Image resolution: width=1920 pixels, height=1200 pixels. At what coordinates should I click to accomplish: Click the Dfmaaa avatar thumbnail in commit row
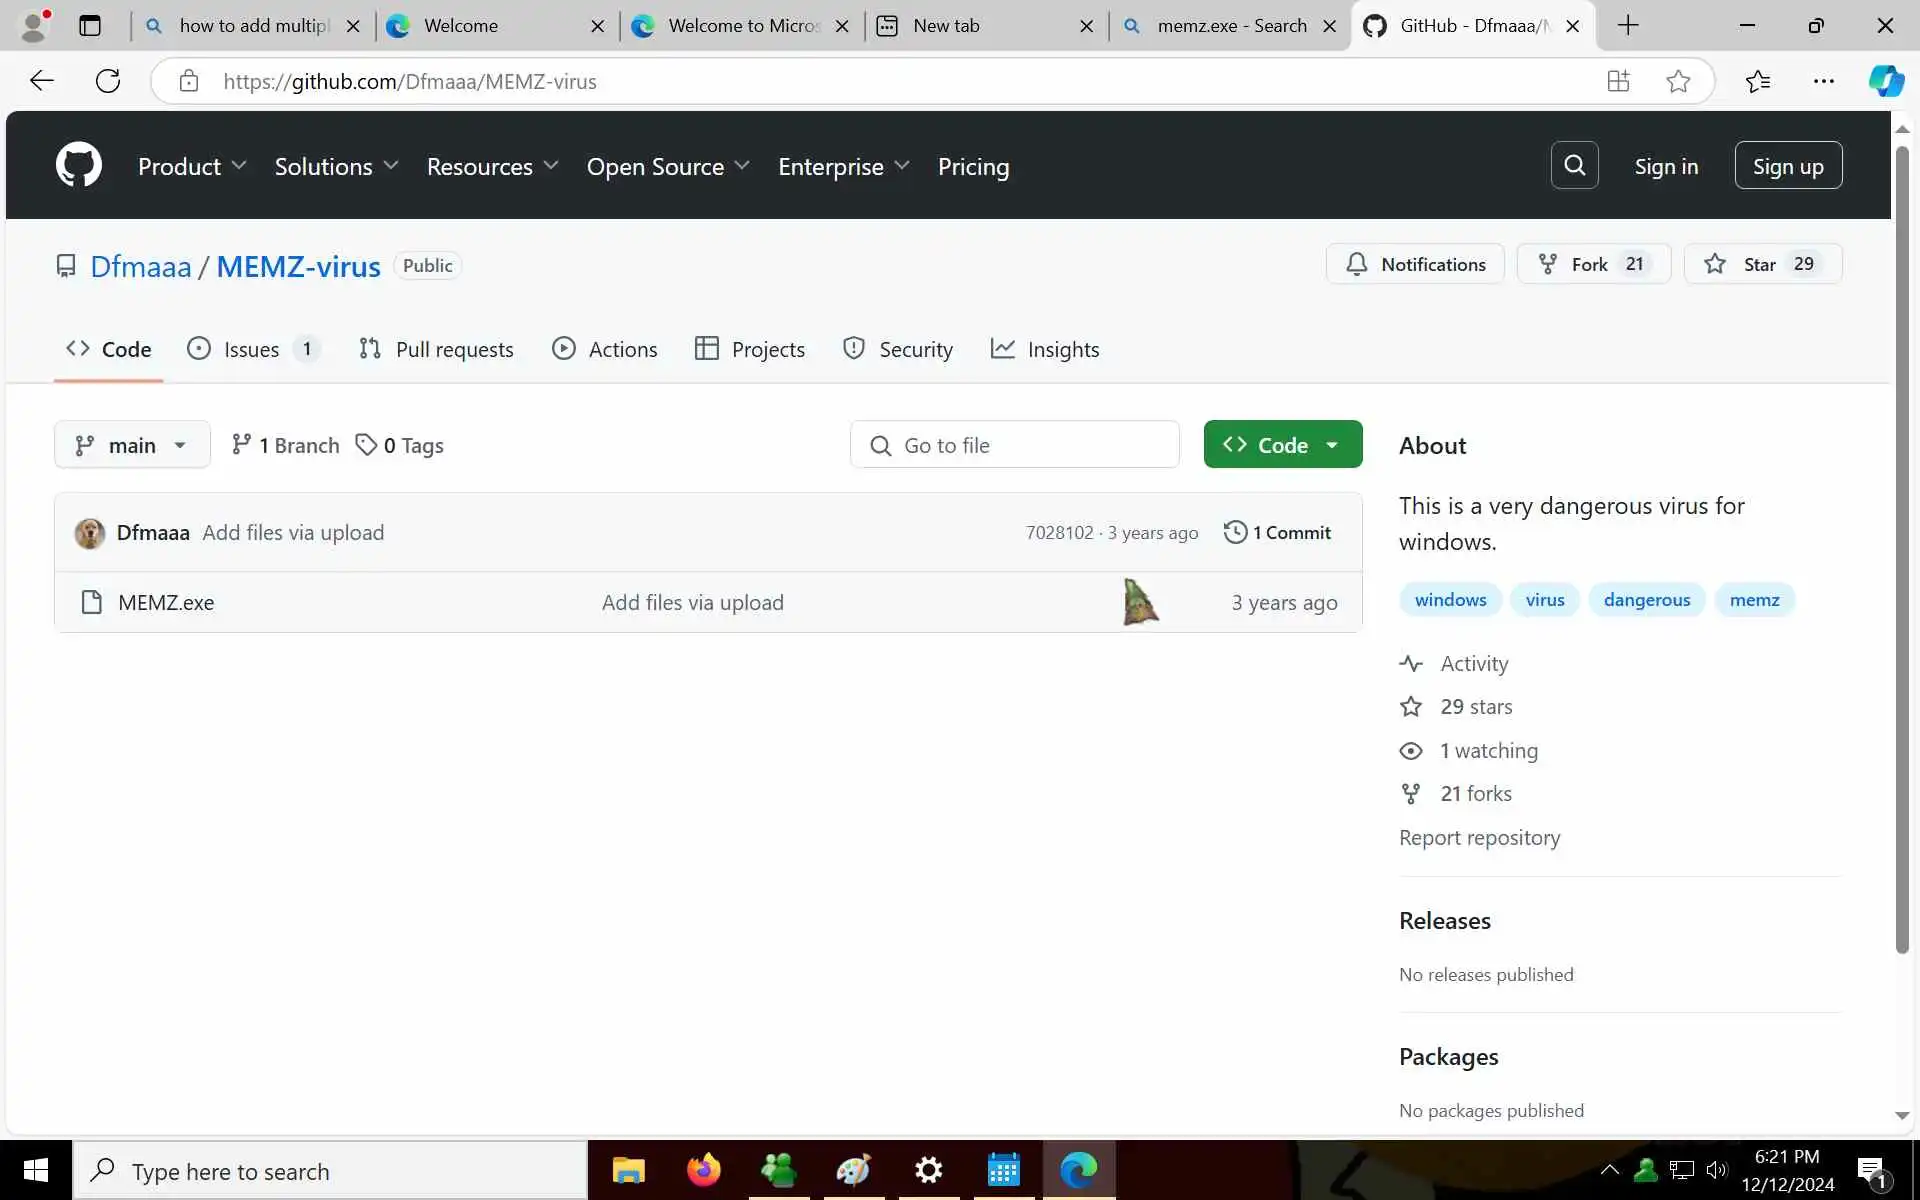point(90,533)
